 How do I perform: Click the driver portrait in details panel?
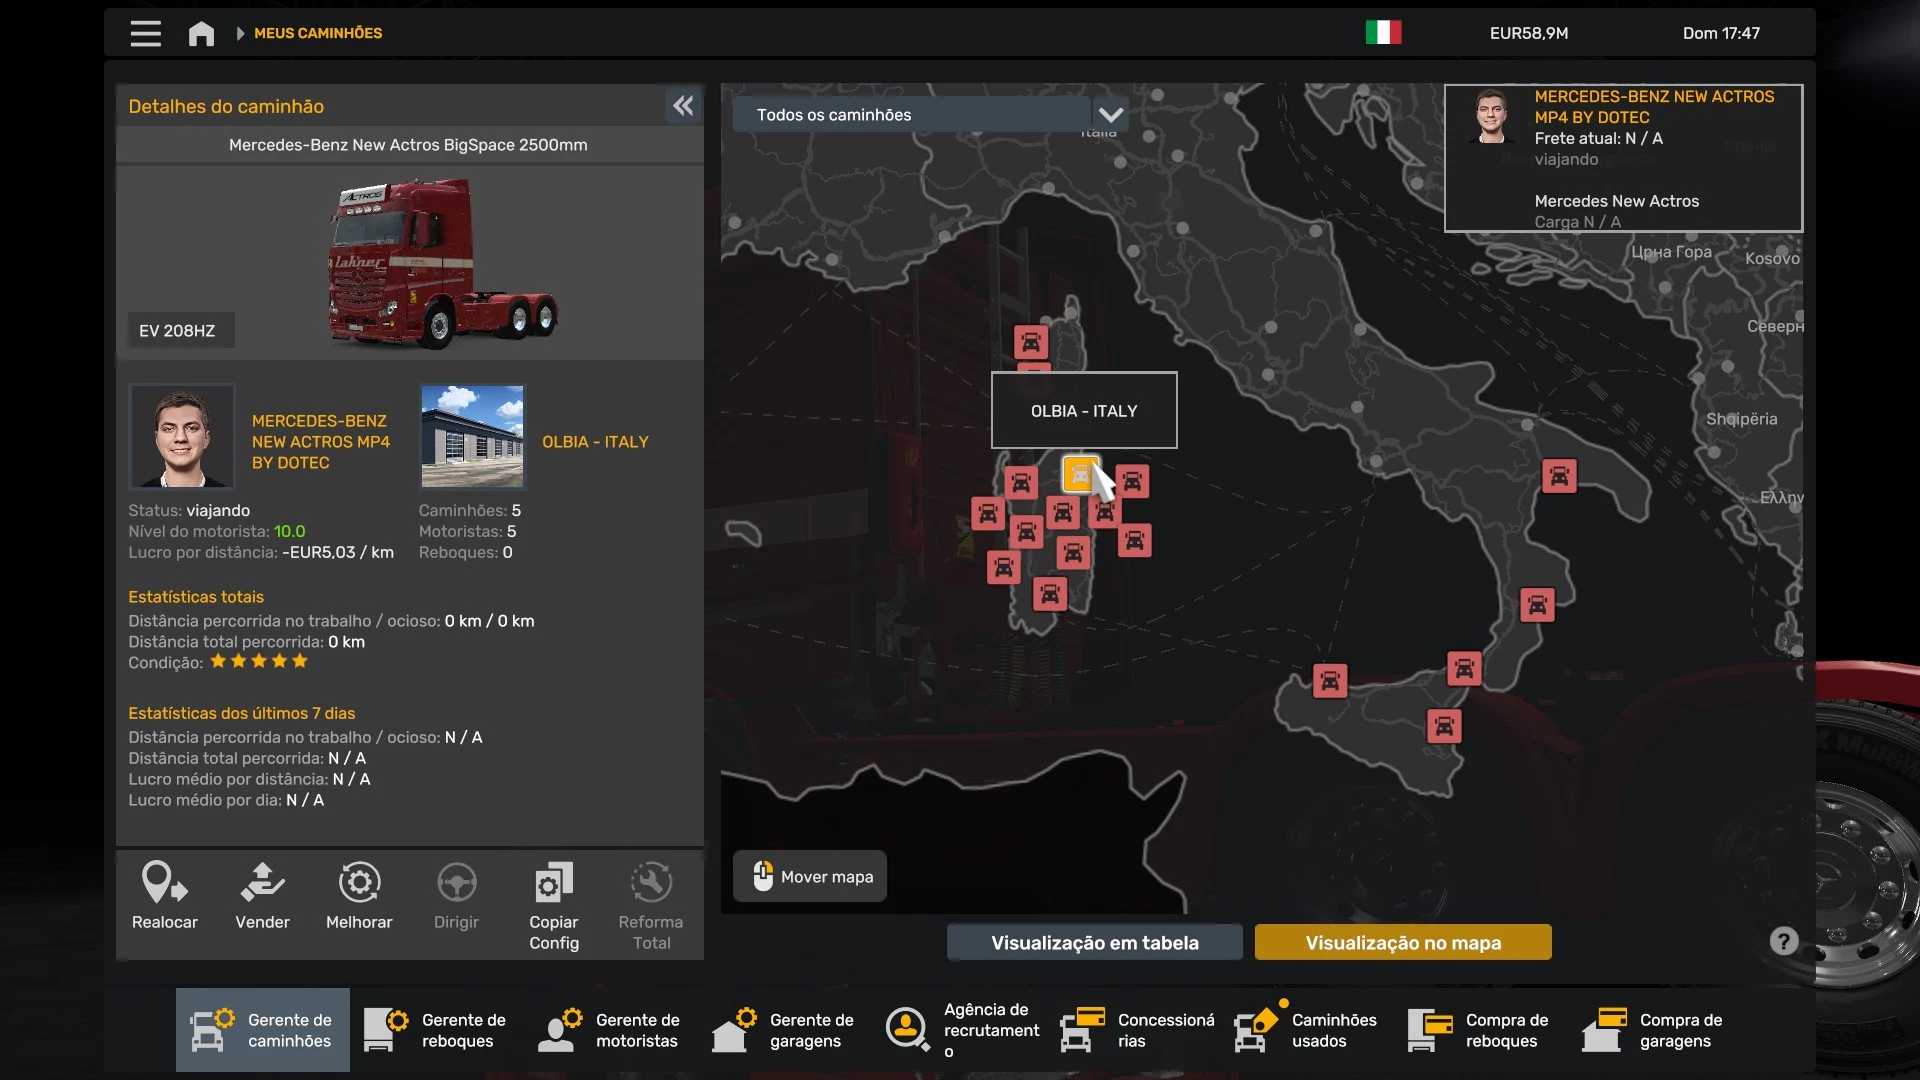click(182, 437)
